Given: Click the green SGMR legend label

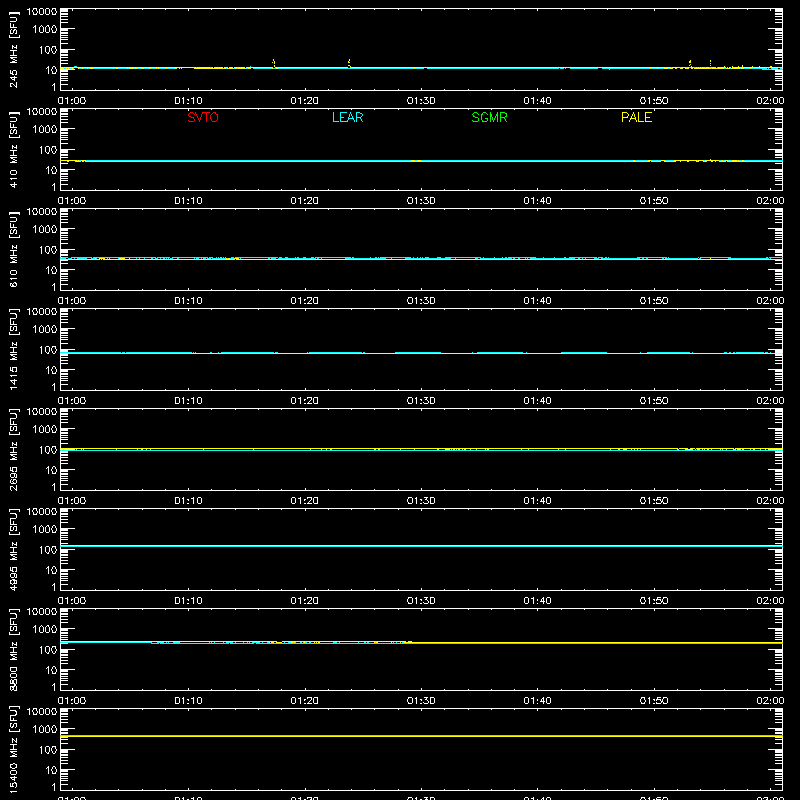Looking at the screenshot, I should (489, 117).
